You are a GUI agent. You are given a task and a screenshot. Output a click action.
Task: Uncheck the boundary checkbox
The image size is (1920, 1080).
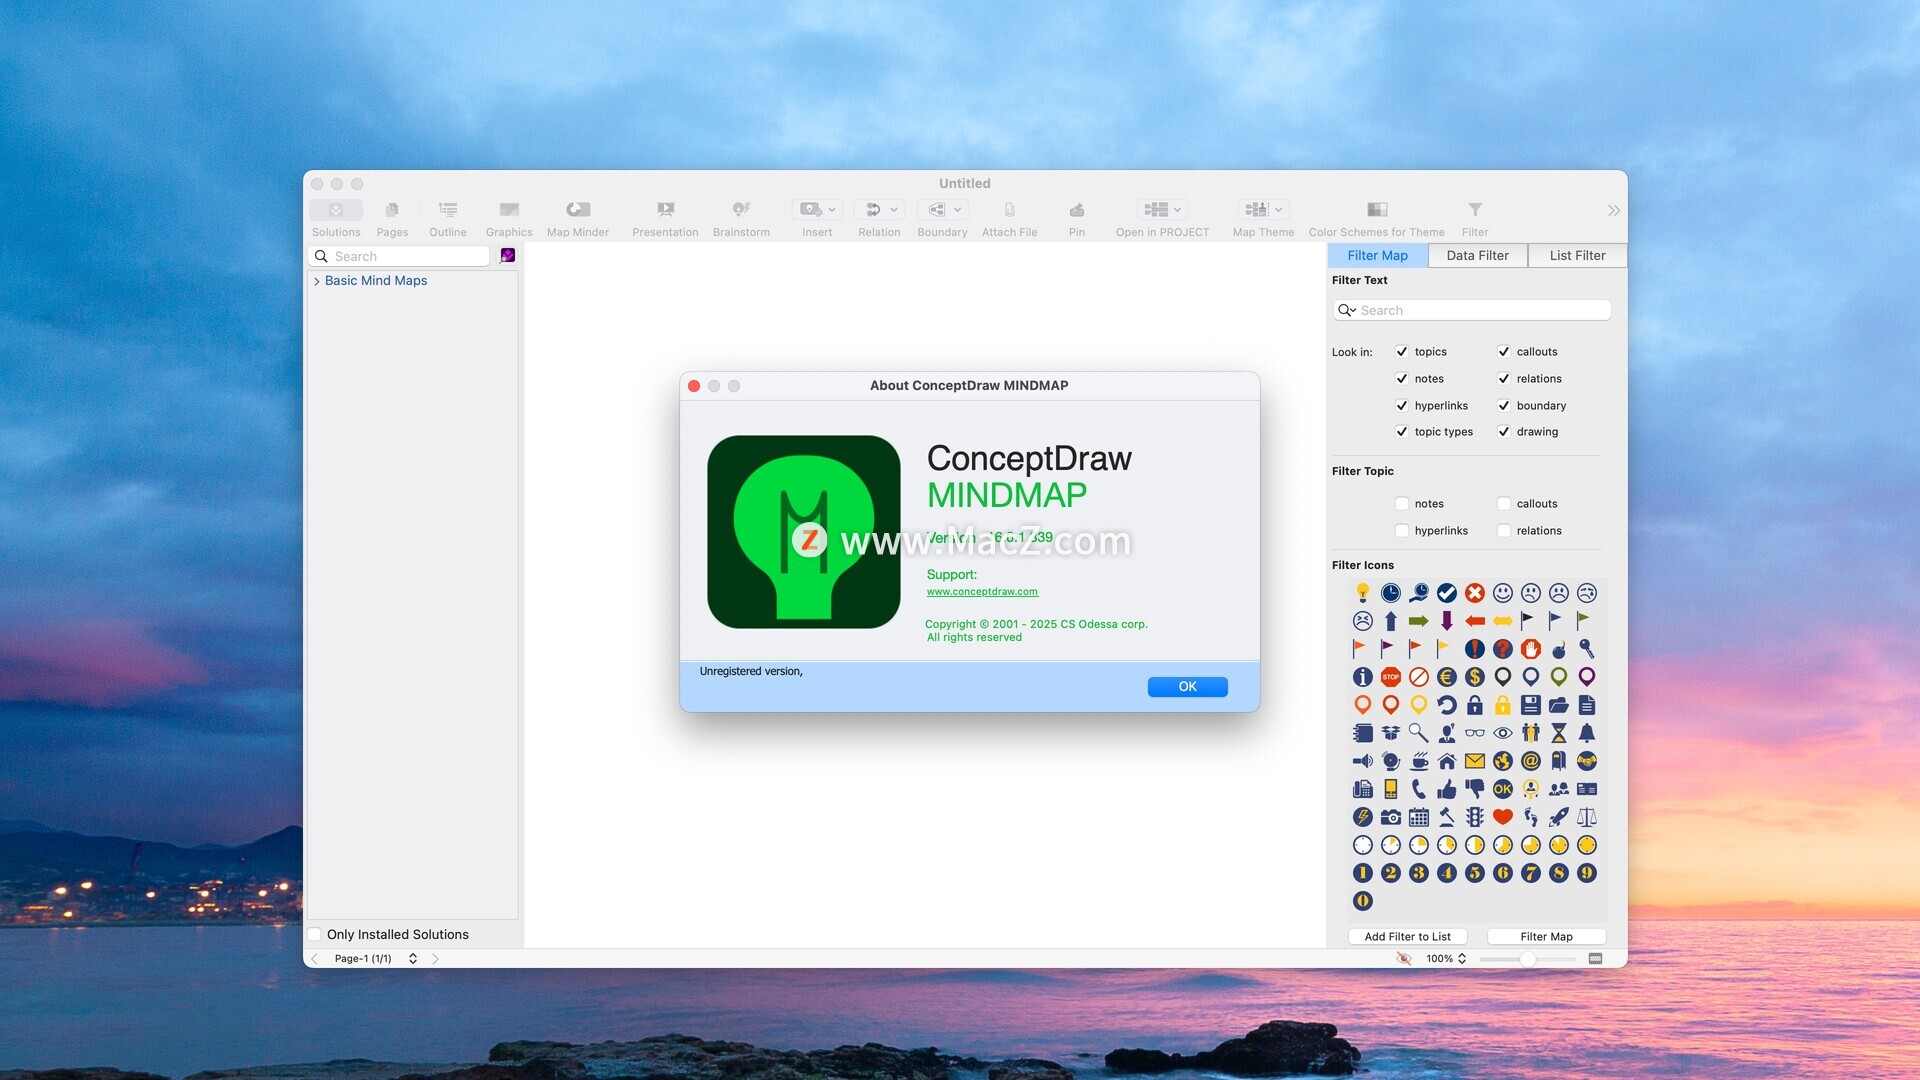1503,406
